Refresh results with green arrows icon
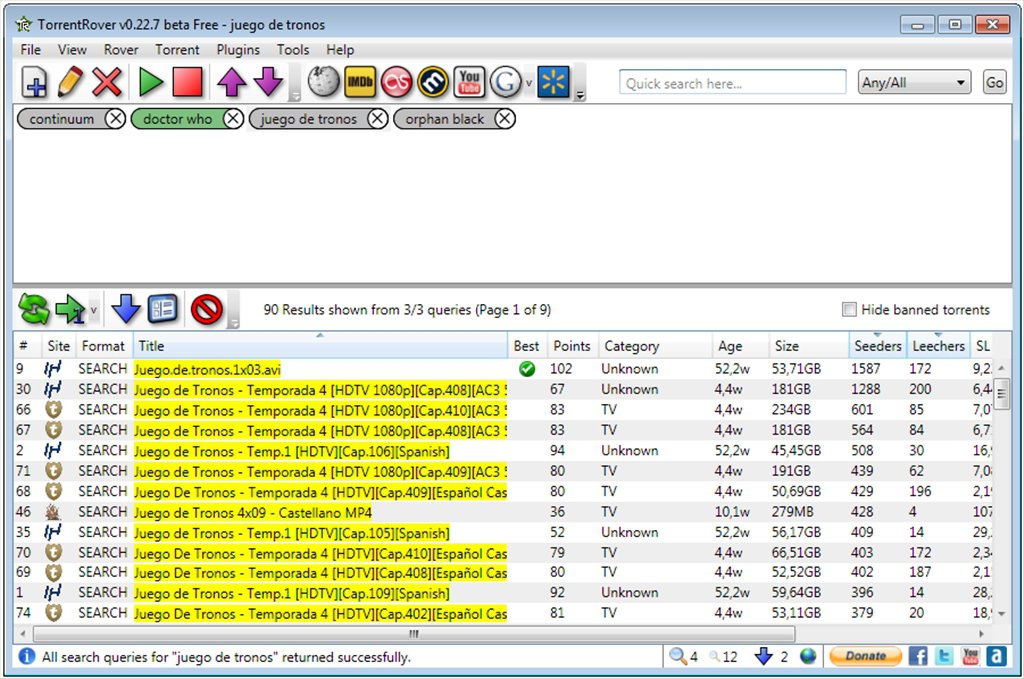 pyautogui.click(x=33, y=310)
